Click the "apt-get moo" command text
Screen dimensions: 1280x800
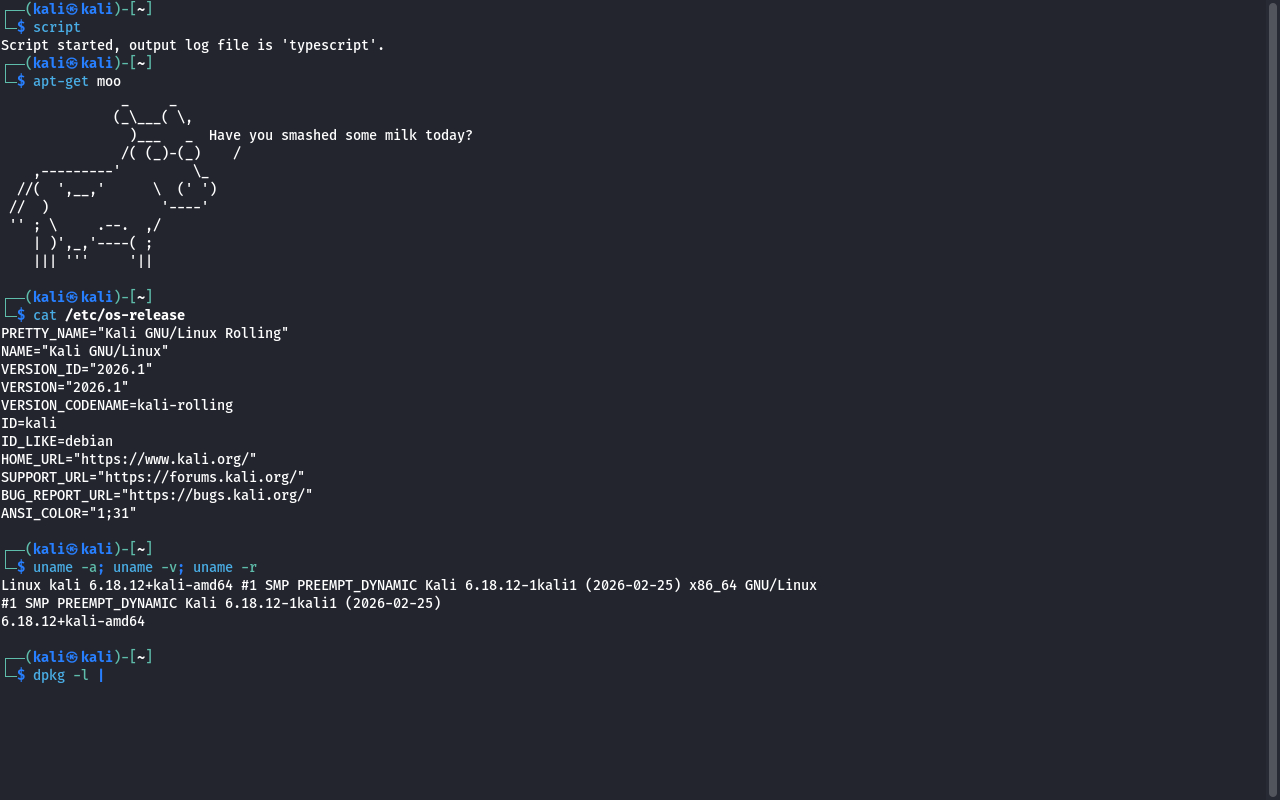[76, 81]
